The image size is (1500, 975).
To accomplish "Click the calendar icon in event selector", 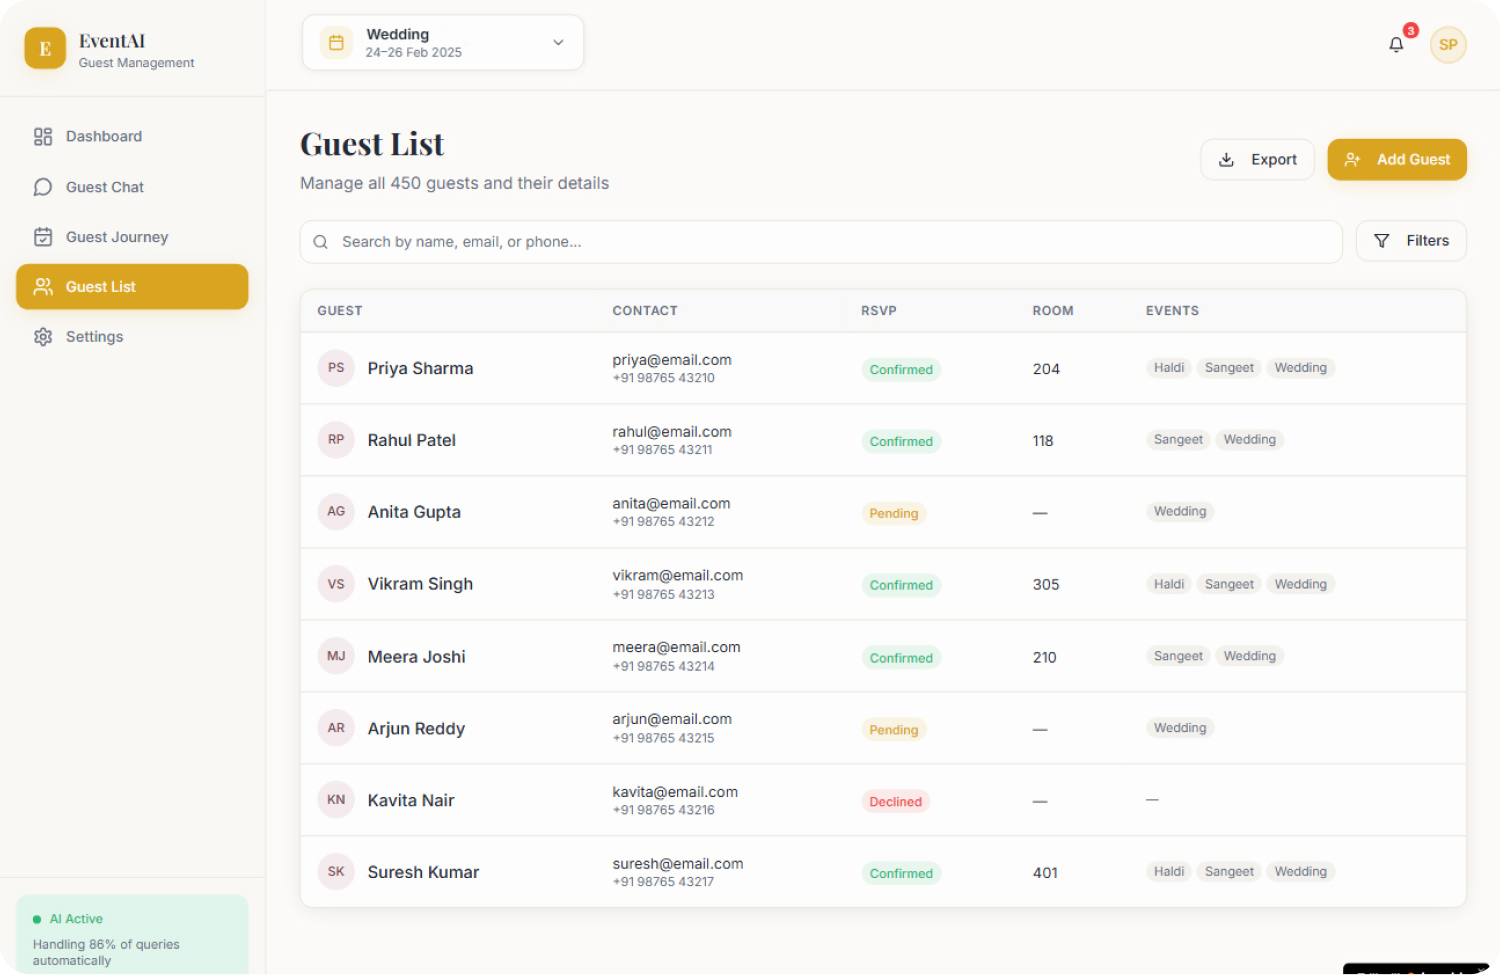I will pyautogui.click(x=336, y=43).
